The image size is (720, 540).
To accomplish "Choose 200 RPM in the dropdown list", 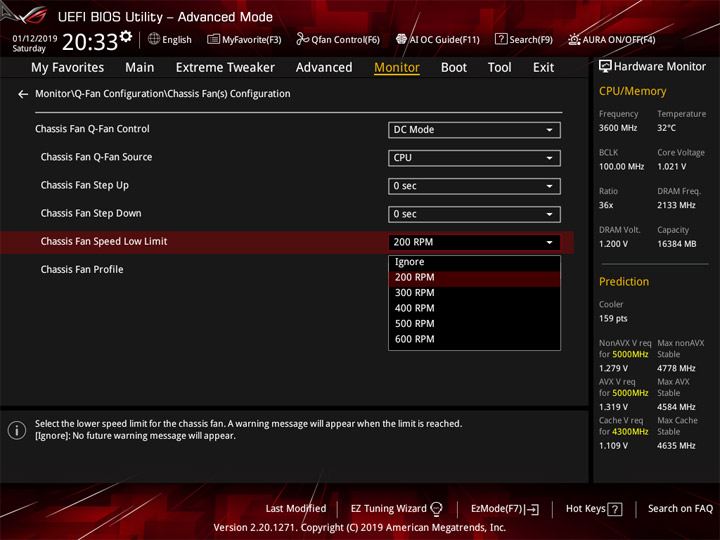I will click(474, 277).
